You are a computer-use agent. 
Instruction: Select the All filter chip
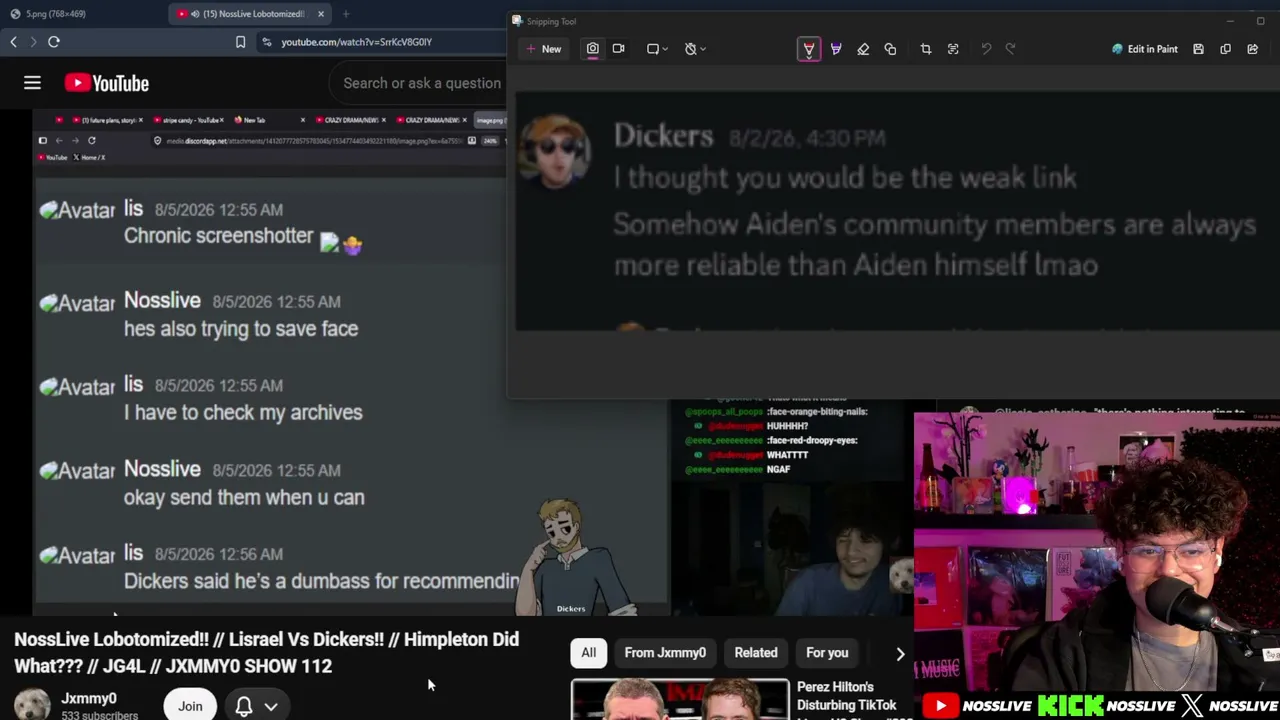pyautogui.click(x=589, y=653)
